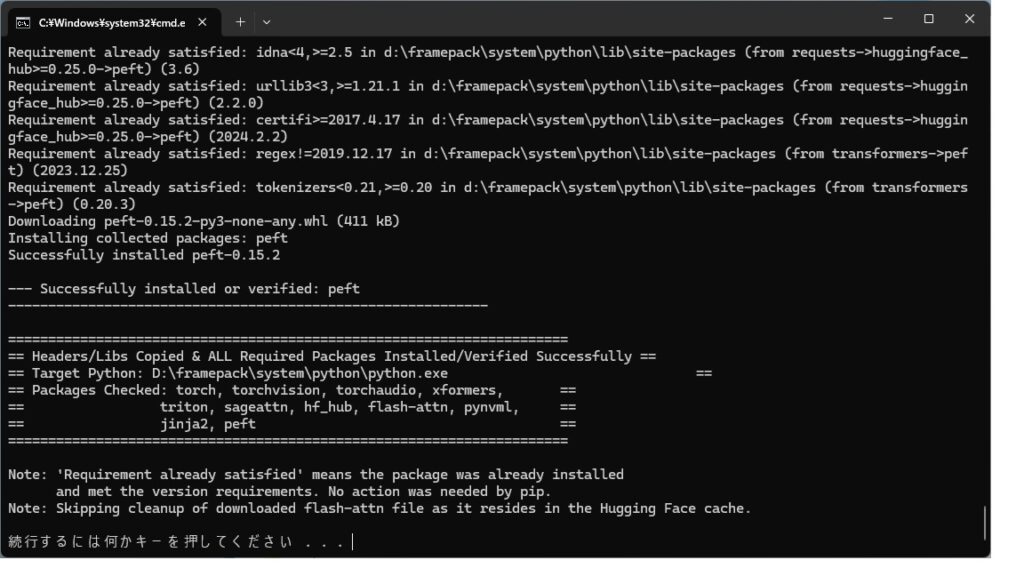Maximize the terminal window

click(929, 19)
